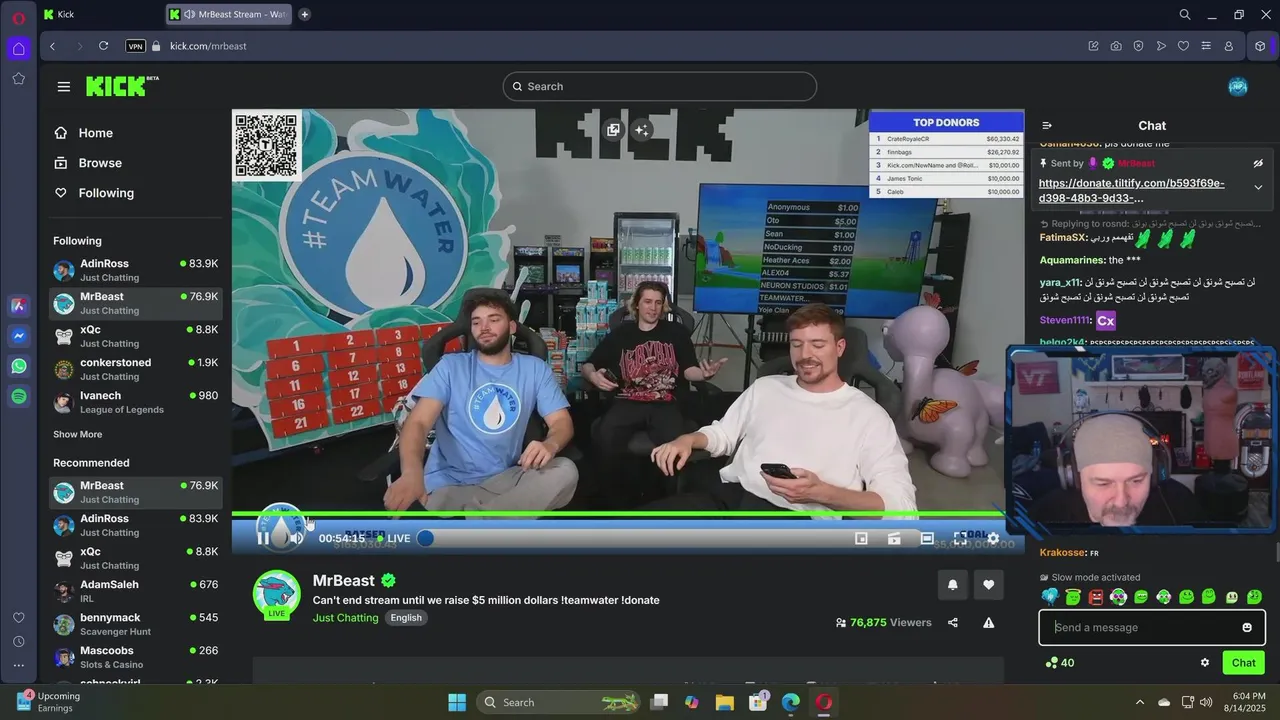1280x720 pixels.
Task: Toggle the mini player icon
Action: point(861,538)
